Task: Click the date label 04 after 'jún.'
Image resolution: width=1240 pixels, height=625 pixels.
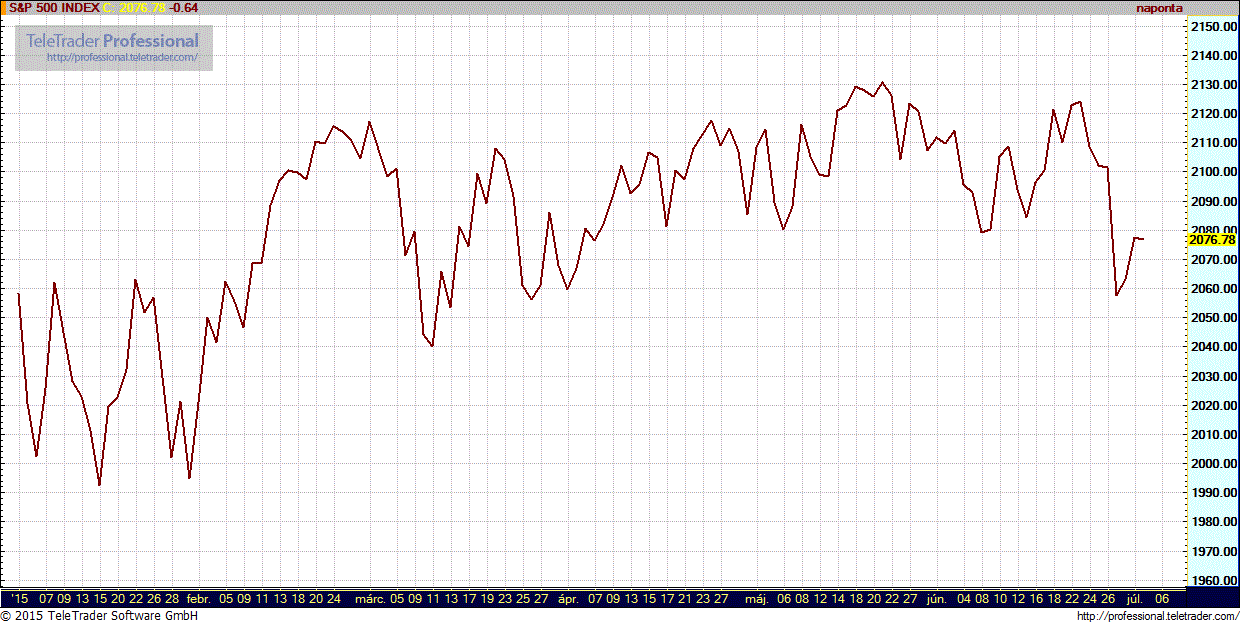Action: tap(964, 599)
